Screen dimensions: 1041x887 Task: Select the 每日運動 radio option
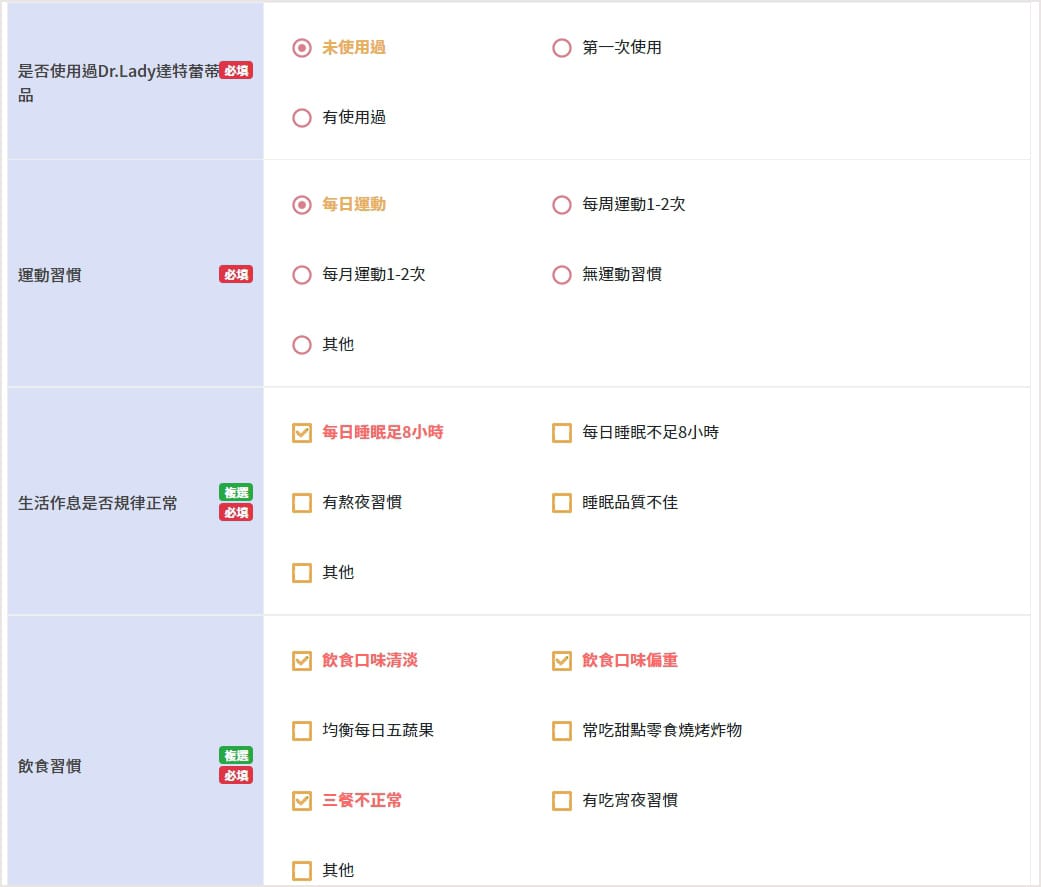click(302, 204)
